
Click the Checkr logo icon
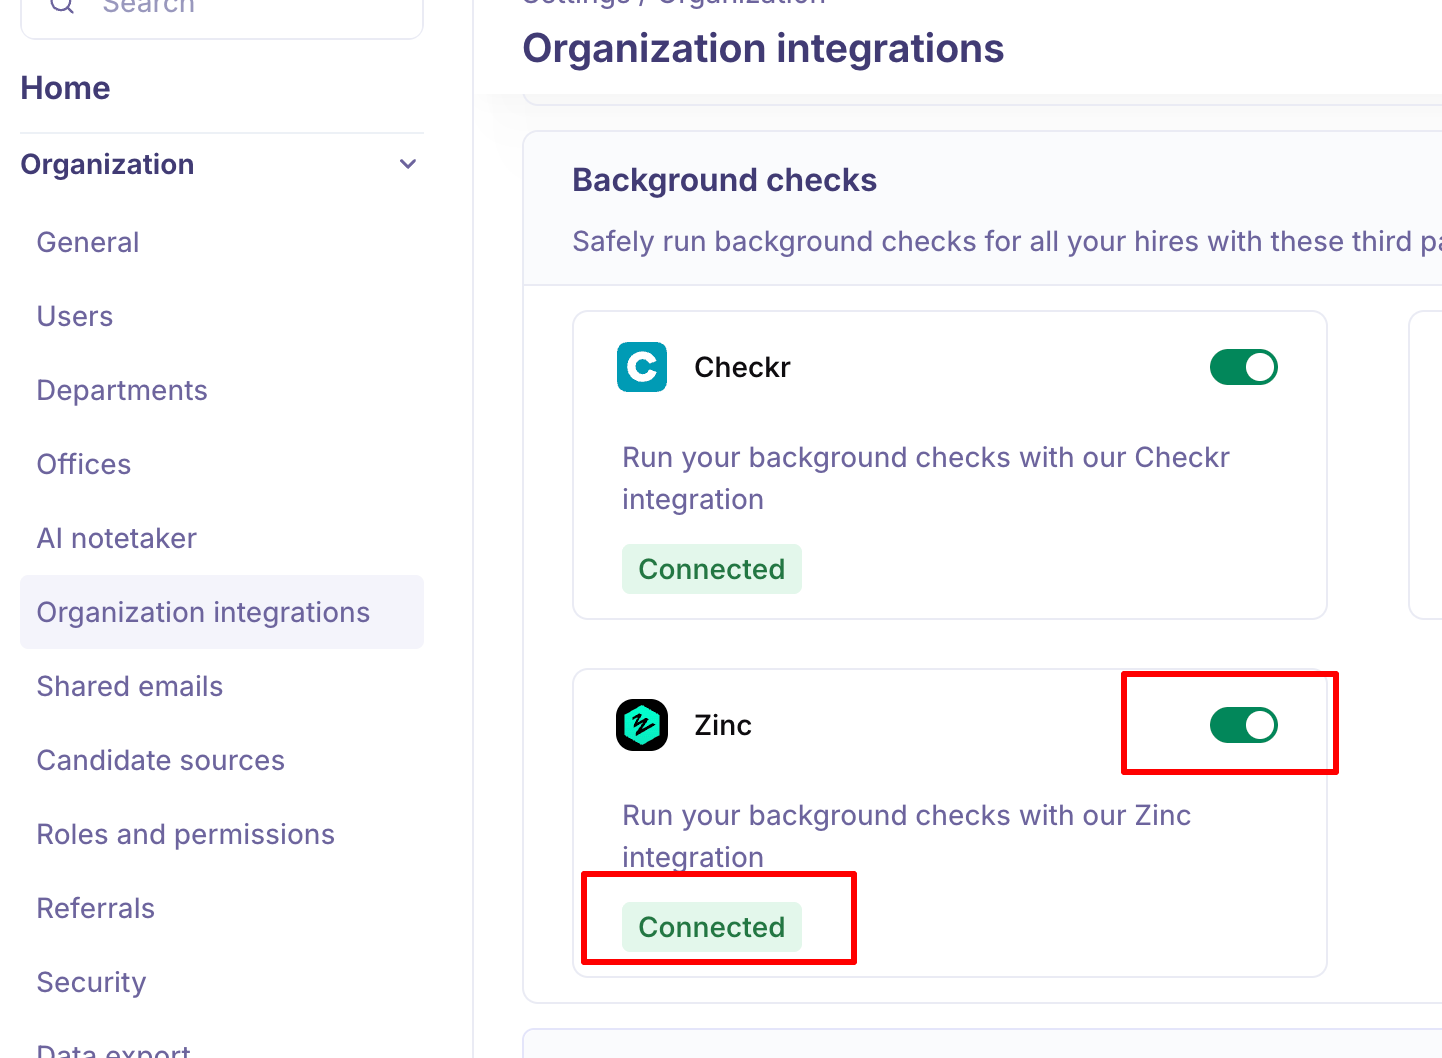coord(642,367)
